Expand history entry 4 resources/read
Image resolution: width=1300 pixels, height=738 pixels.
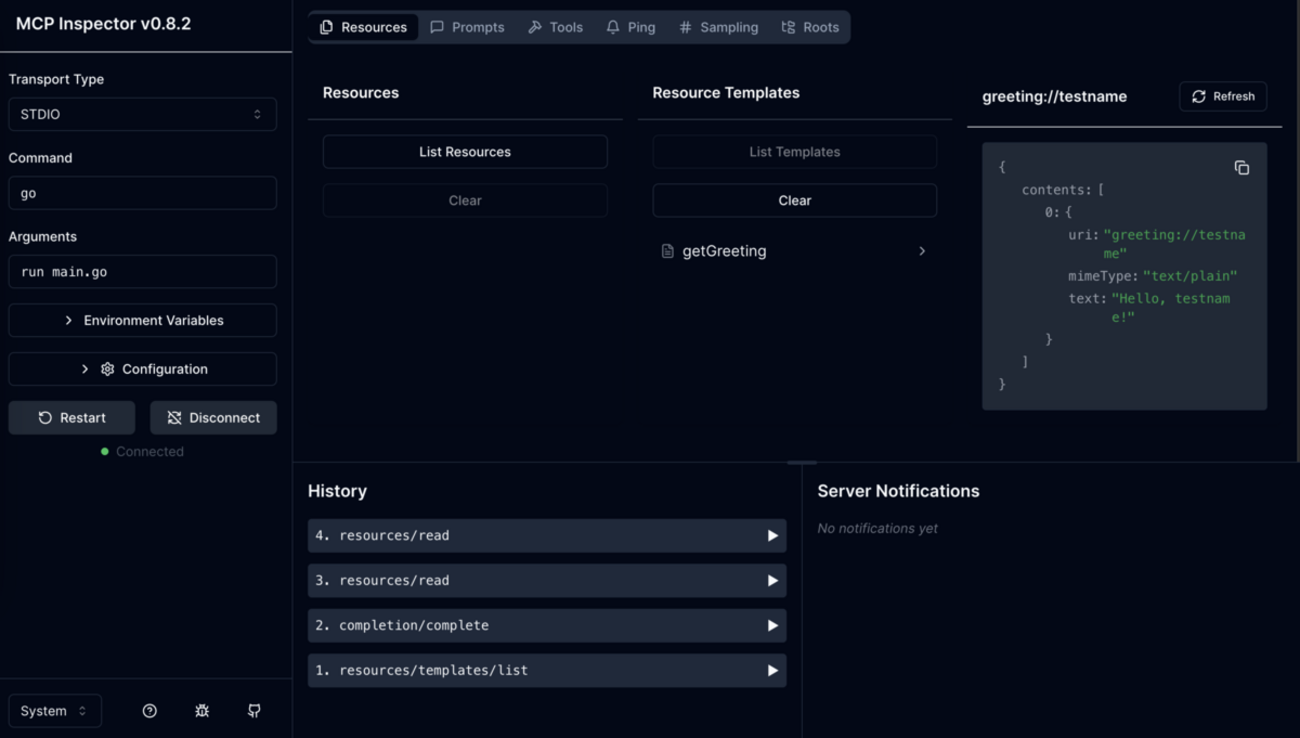point(547,536)
